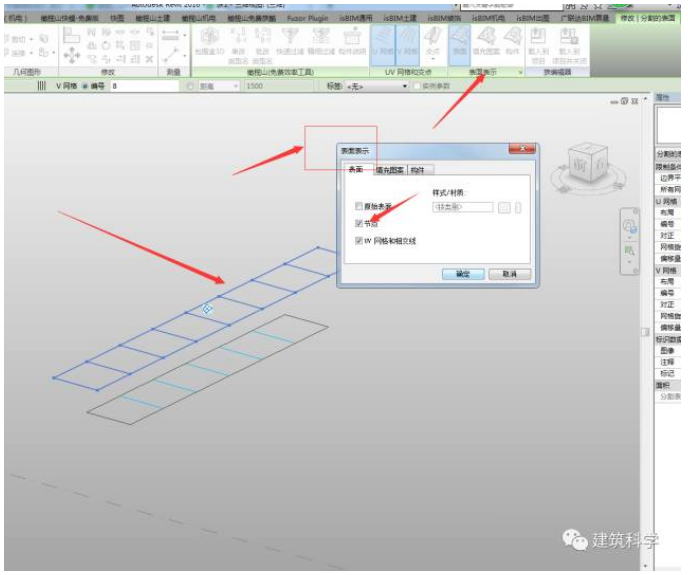Select the Move tool with four arrows
Viewport: 688px width, 575px height.
coord(72,56)
